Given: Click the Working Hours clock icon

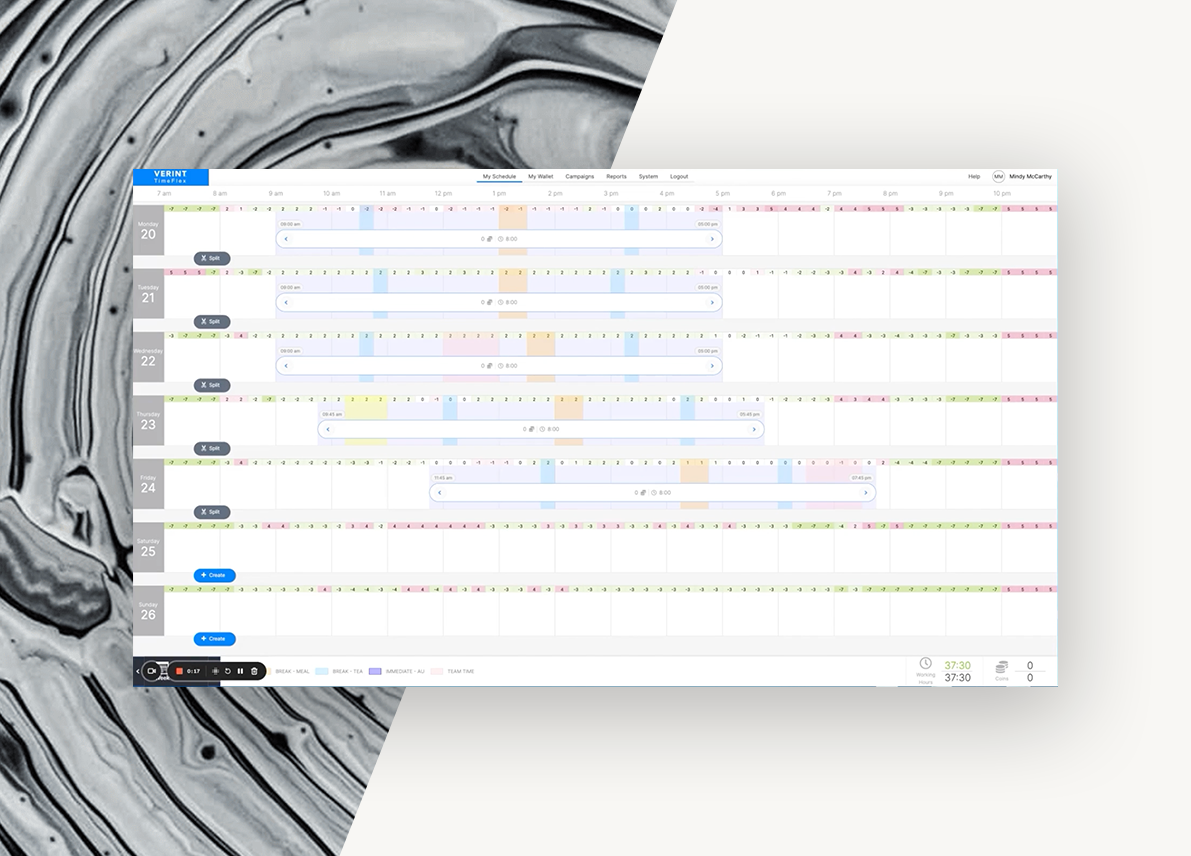Looking at the screenshot, I should pos(925,664).
